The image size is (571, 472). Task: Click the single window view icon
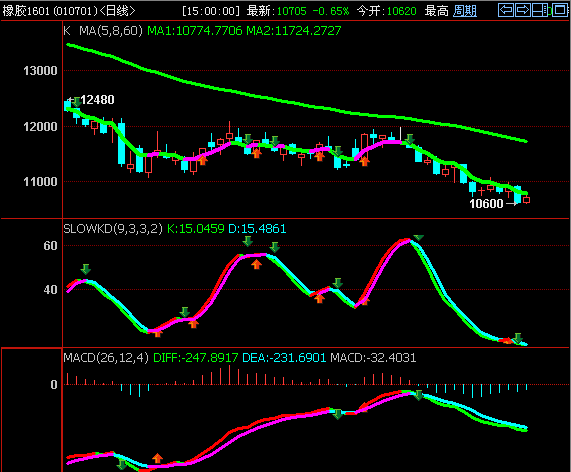tap(560, 10)
